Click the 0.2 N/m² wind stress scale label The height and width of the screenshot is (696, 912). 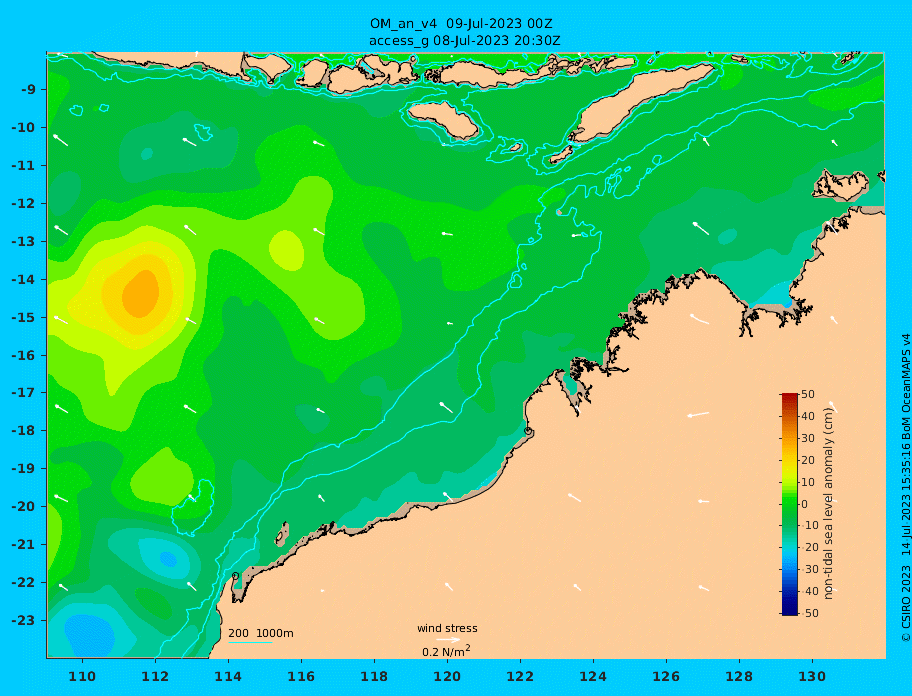click(x=446, y=651)
